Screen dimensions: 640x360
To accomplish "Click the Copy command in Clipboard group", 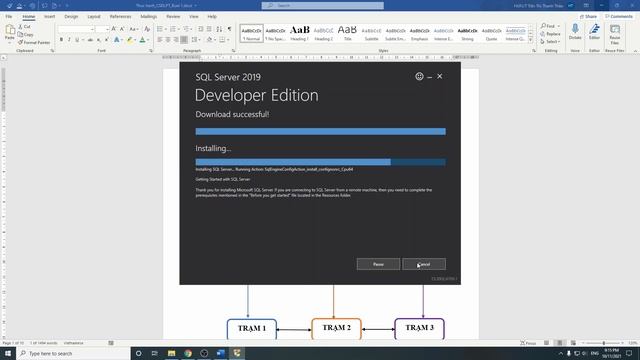I will [x=26, y=34].
